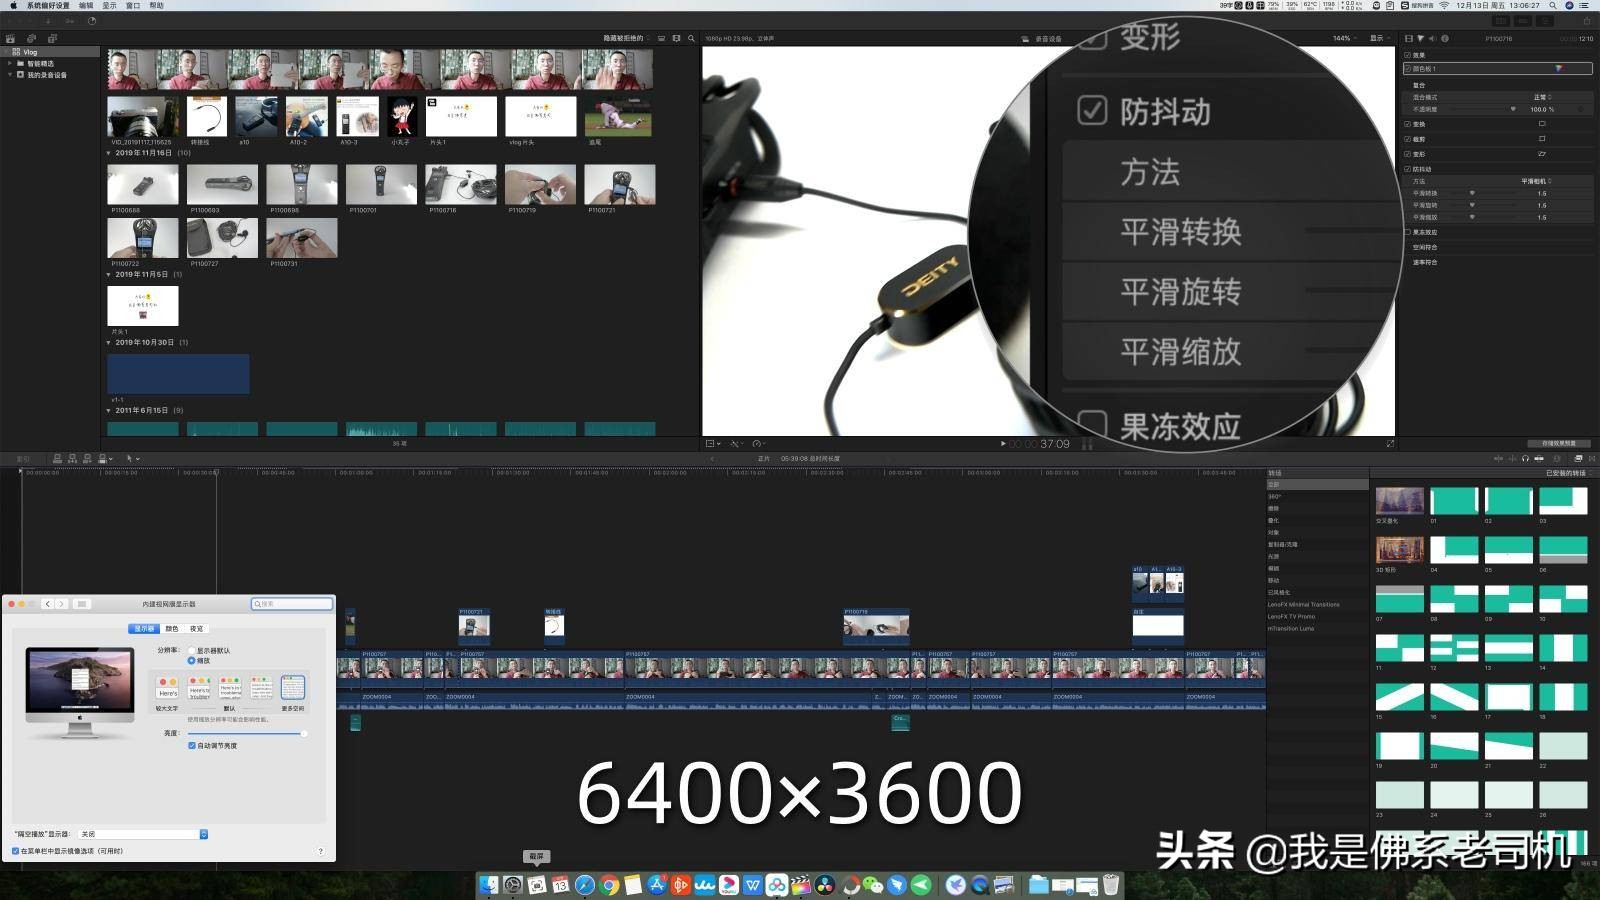1600x900 pixels.
Task: Select the 交叉叠化 transition thumbnail
Action: 1398,500
